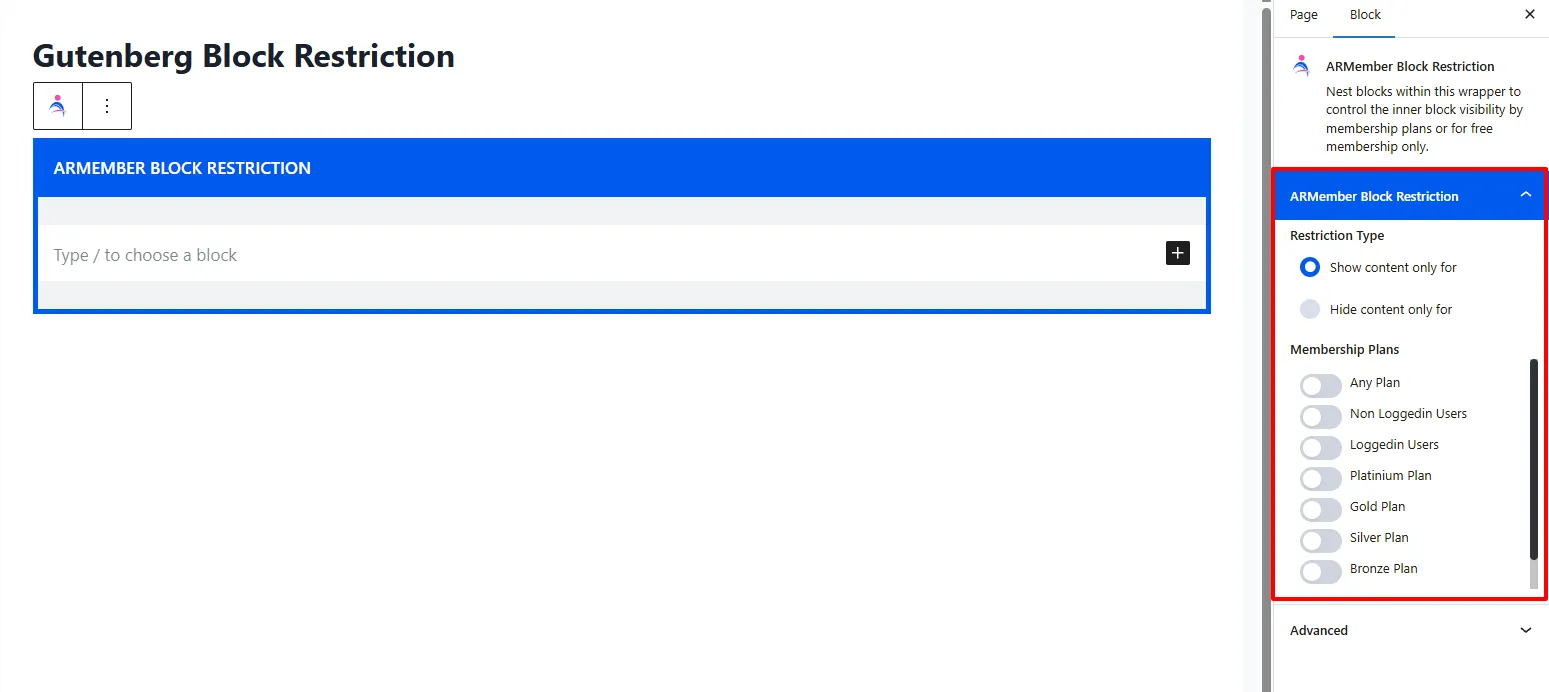Close the settings sidebar with the X

(x=1529, y=14)
